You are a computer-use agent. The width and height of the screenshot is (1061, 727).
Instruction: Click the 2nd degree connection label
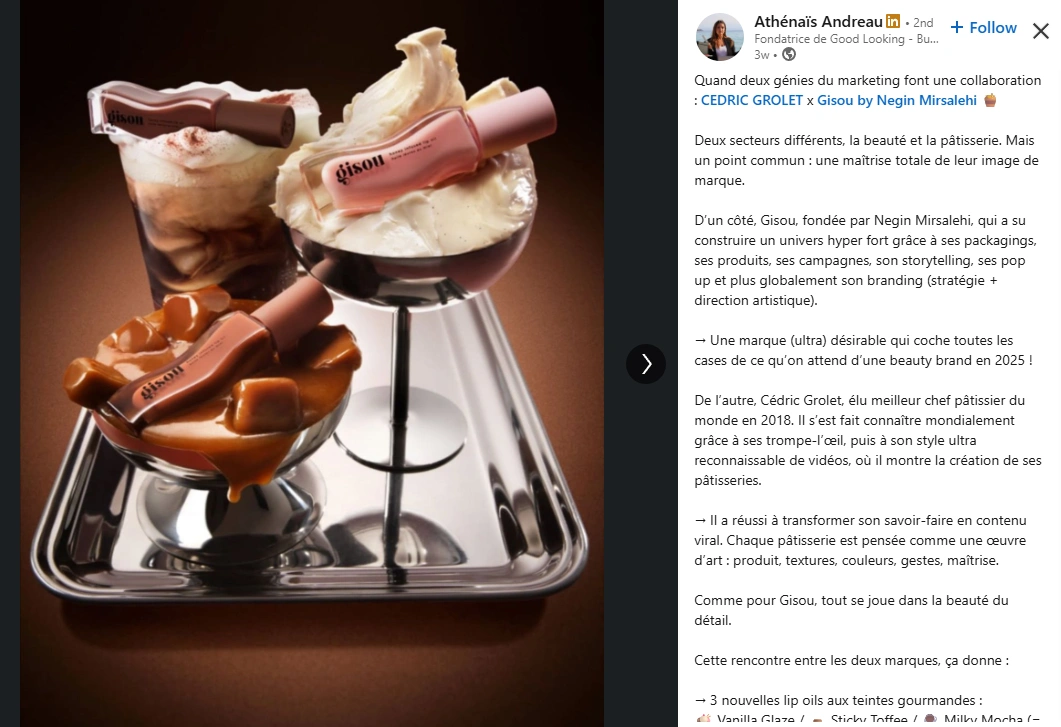923,22
